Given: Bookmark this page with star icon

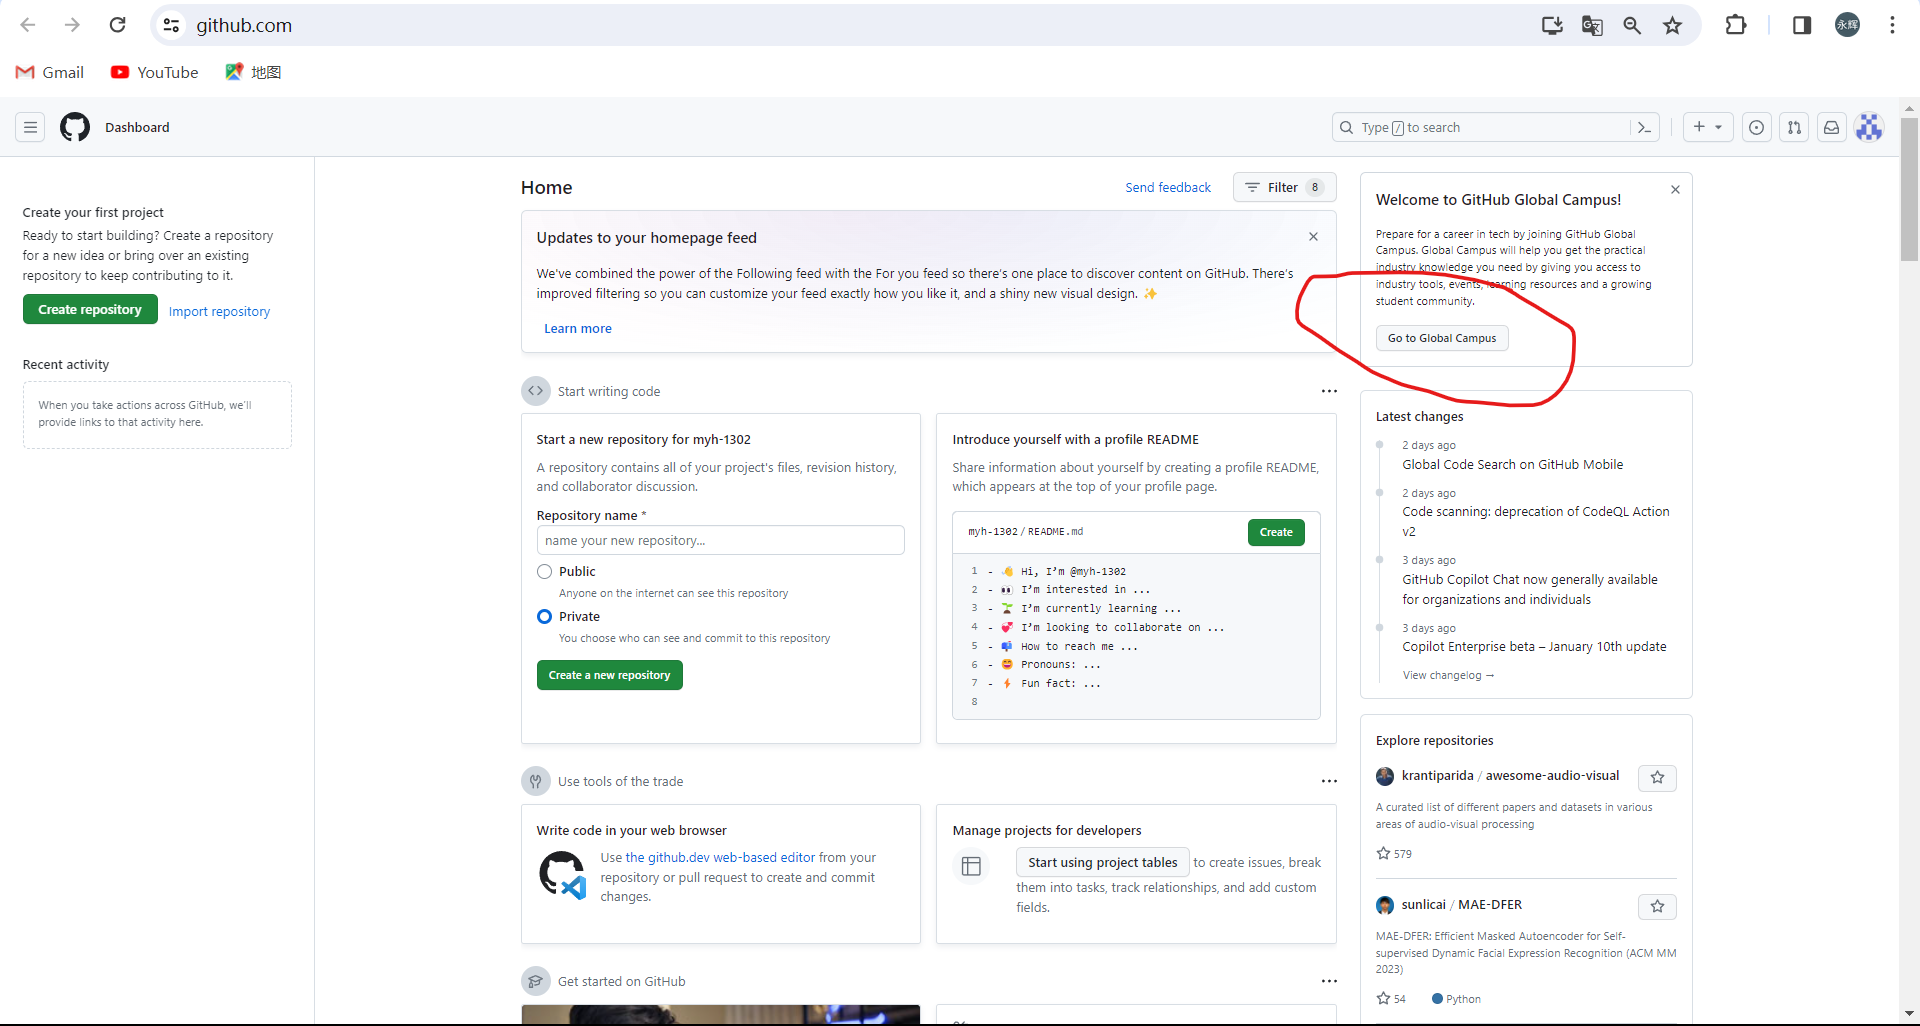Looking at the screenshot, I should point(1672,25).
